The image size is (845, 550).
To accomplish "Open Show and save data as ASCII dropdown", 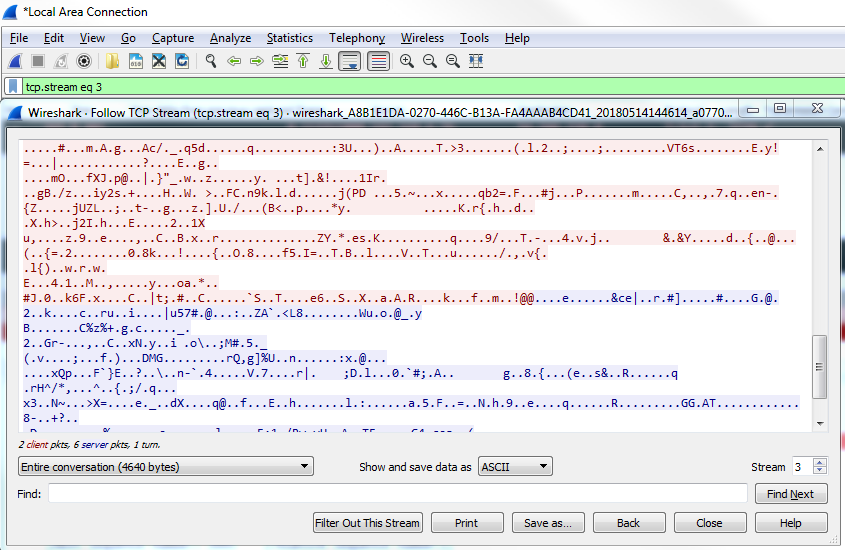I will coord(515,467).
